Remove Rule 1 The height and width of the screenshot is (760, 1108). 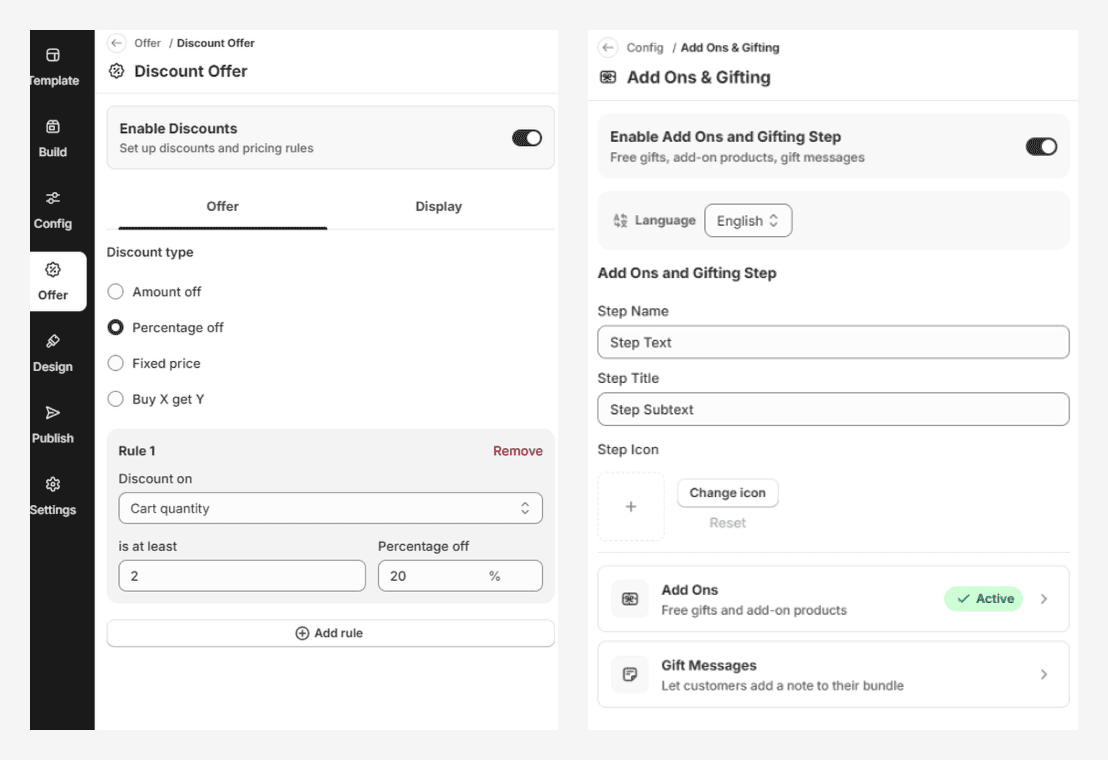tap(518, 451)
